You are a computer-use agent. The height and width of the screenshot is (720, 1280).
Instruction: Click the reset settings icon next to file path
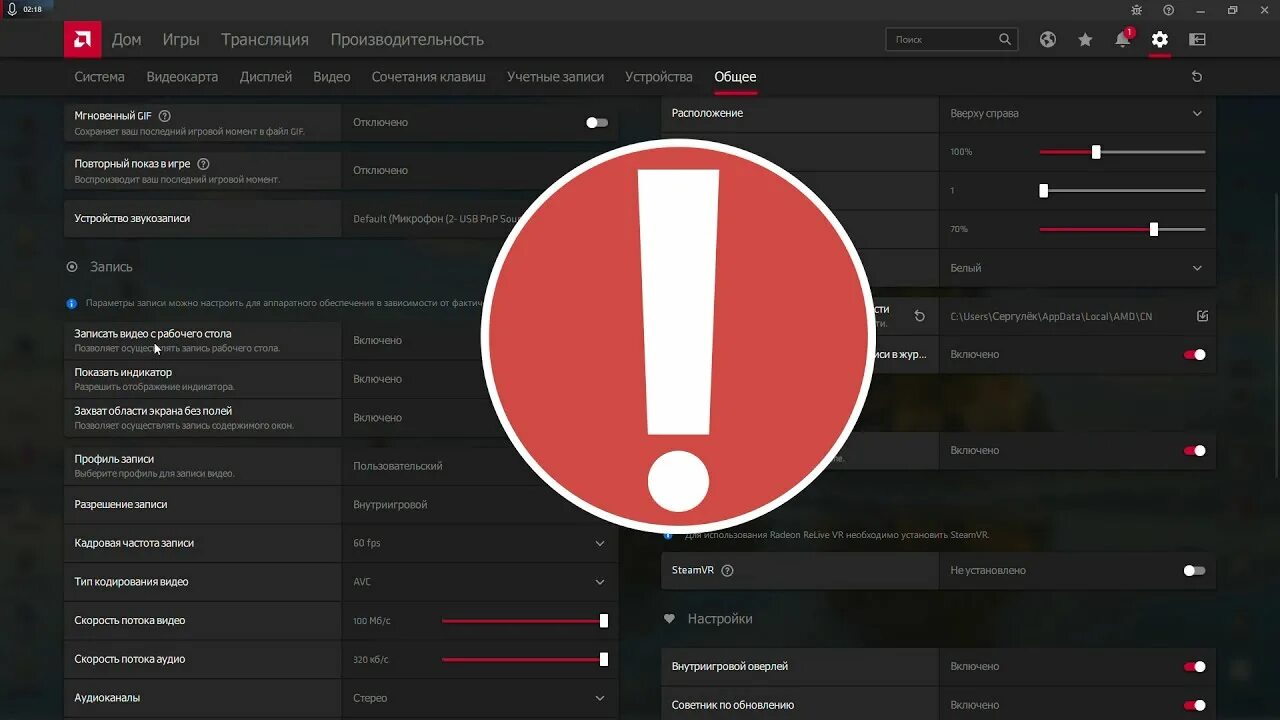pos(919,315)
